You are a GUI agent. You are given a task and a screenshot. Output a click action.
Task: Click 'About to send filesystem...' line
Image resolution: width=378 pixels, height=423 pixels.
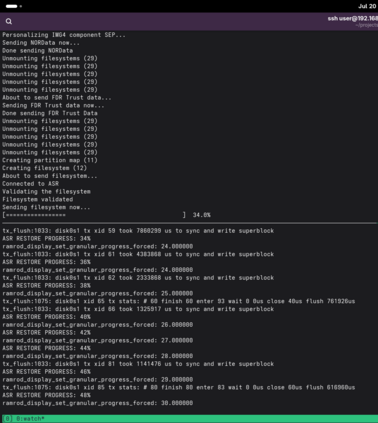point(50,176)
